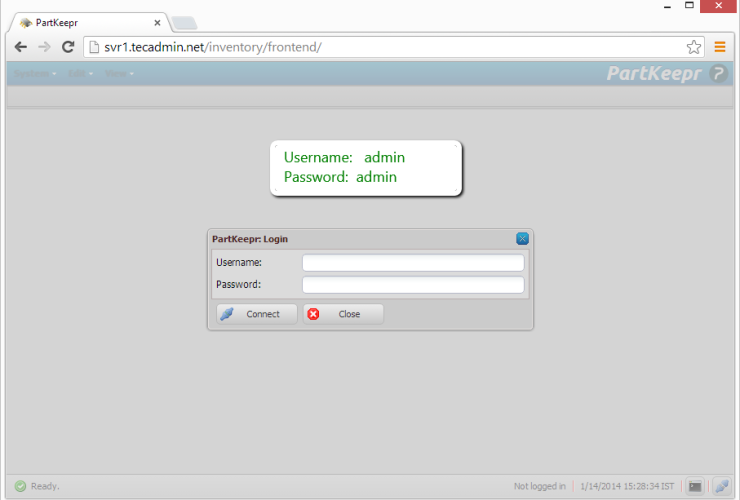Click the connection plug icon in status bar
The height and width of the screenshot is (500, 740).
coord(721,486)
